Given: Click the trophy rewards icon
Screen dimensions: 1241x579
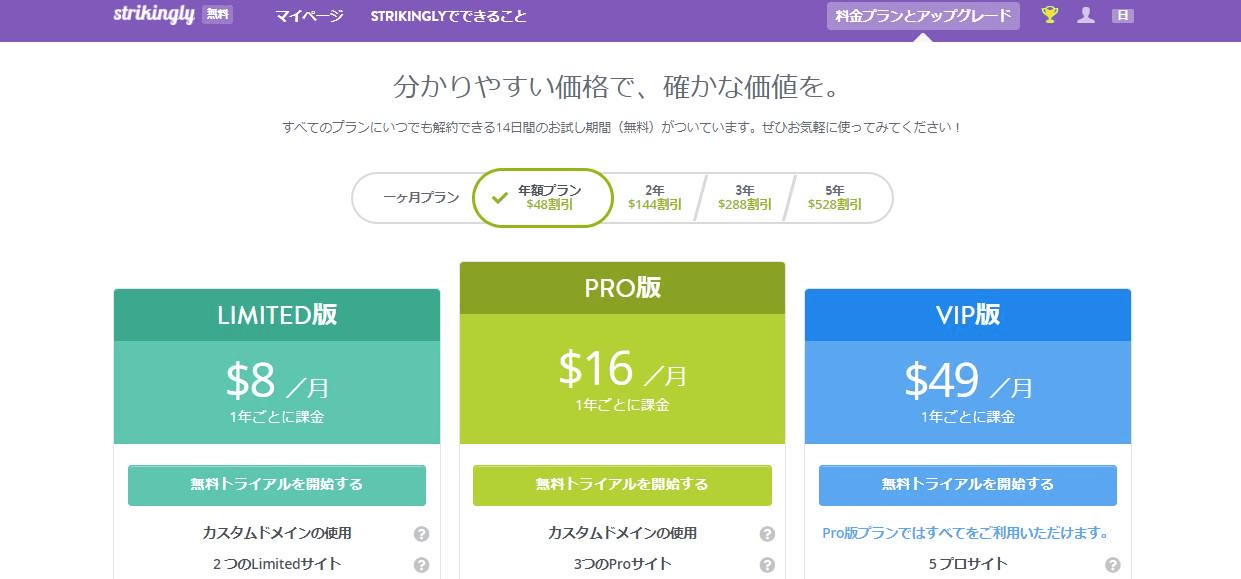Looking at the screenshot, I should click(x=1048, y=15).
